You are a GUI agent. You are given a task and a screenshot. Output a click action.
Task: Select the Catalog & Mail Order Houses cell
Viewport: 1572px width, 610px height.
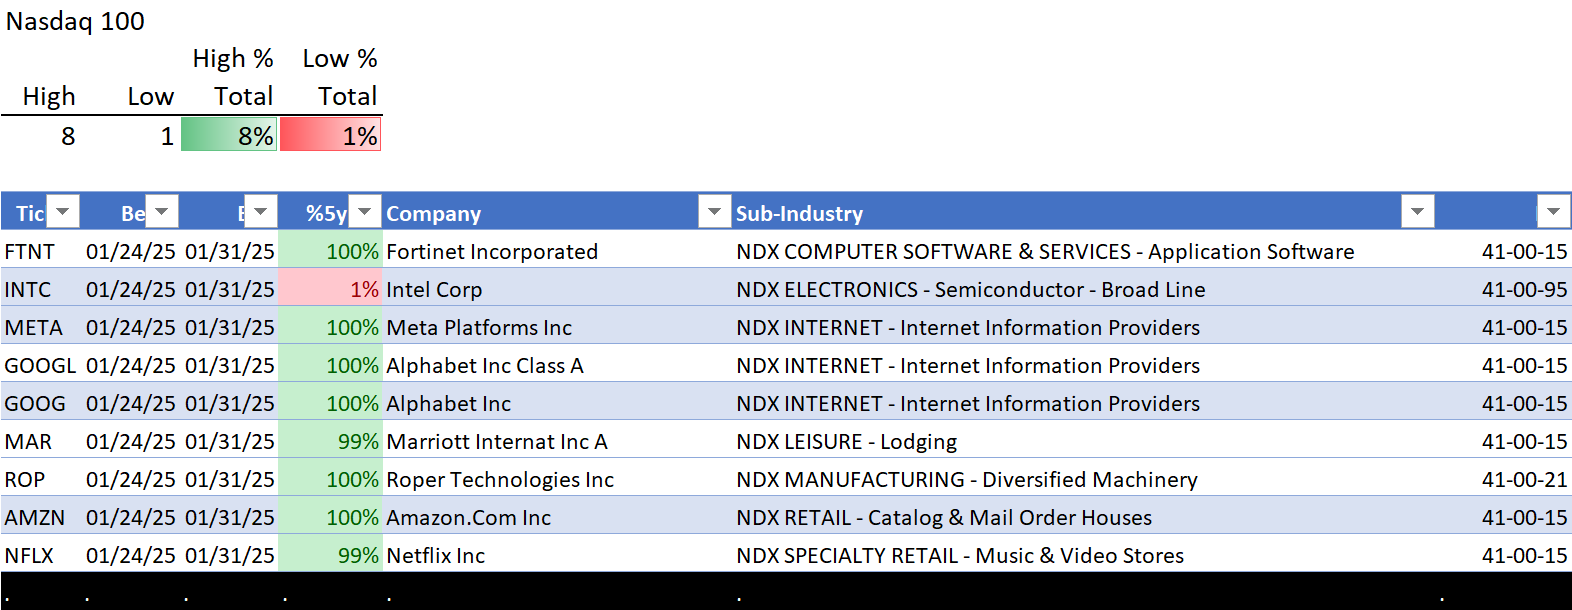click(x=944, y=517)
